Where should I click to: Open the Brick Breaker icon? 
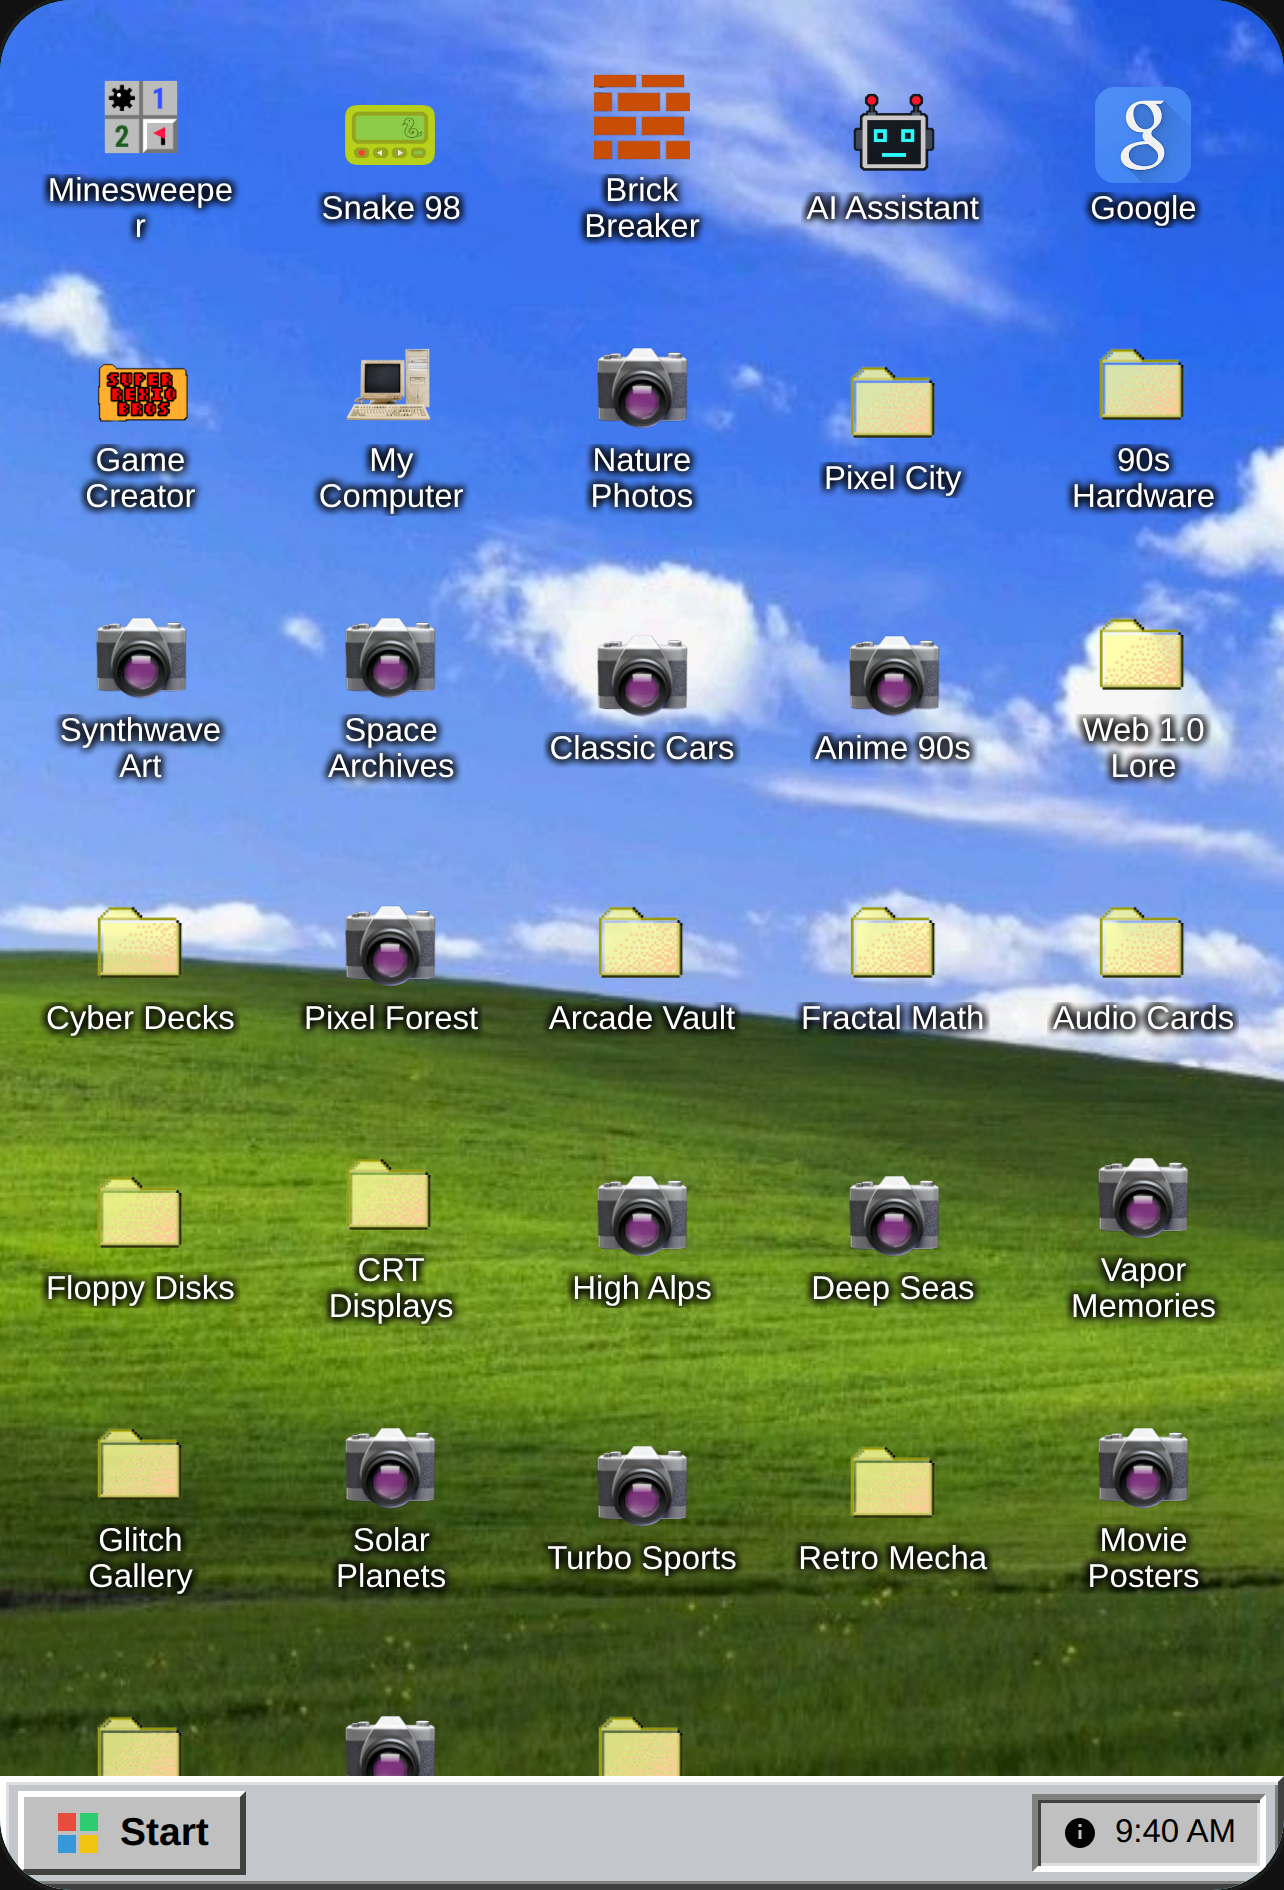click(642, 117)
